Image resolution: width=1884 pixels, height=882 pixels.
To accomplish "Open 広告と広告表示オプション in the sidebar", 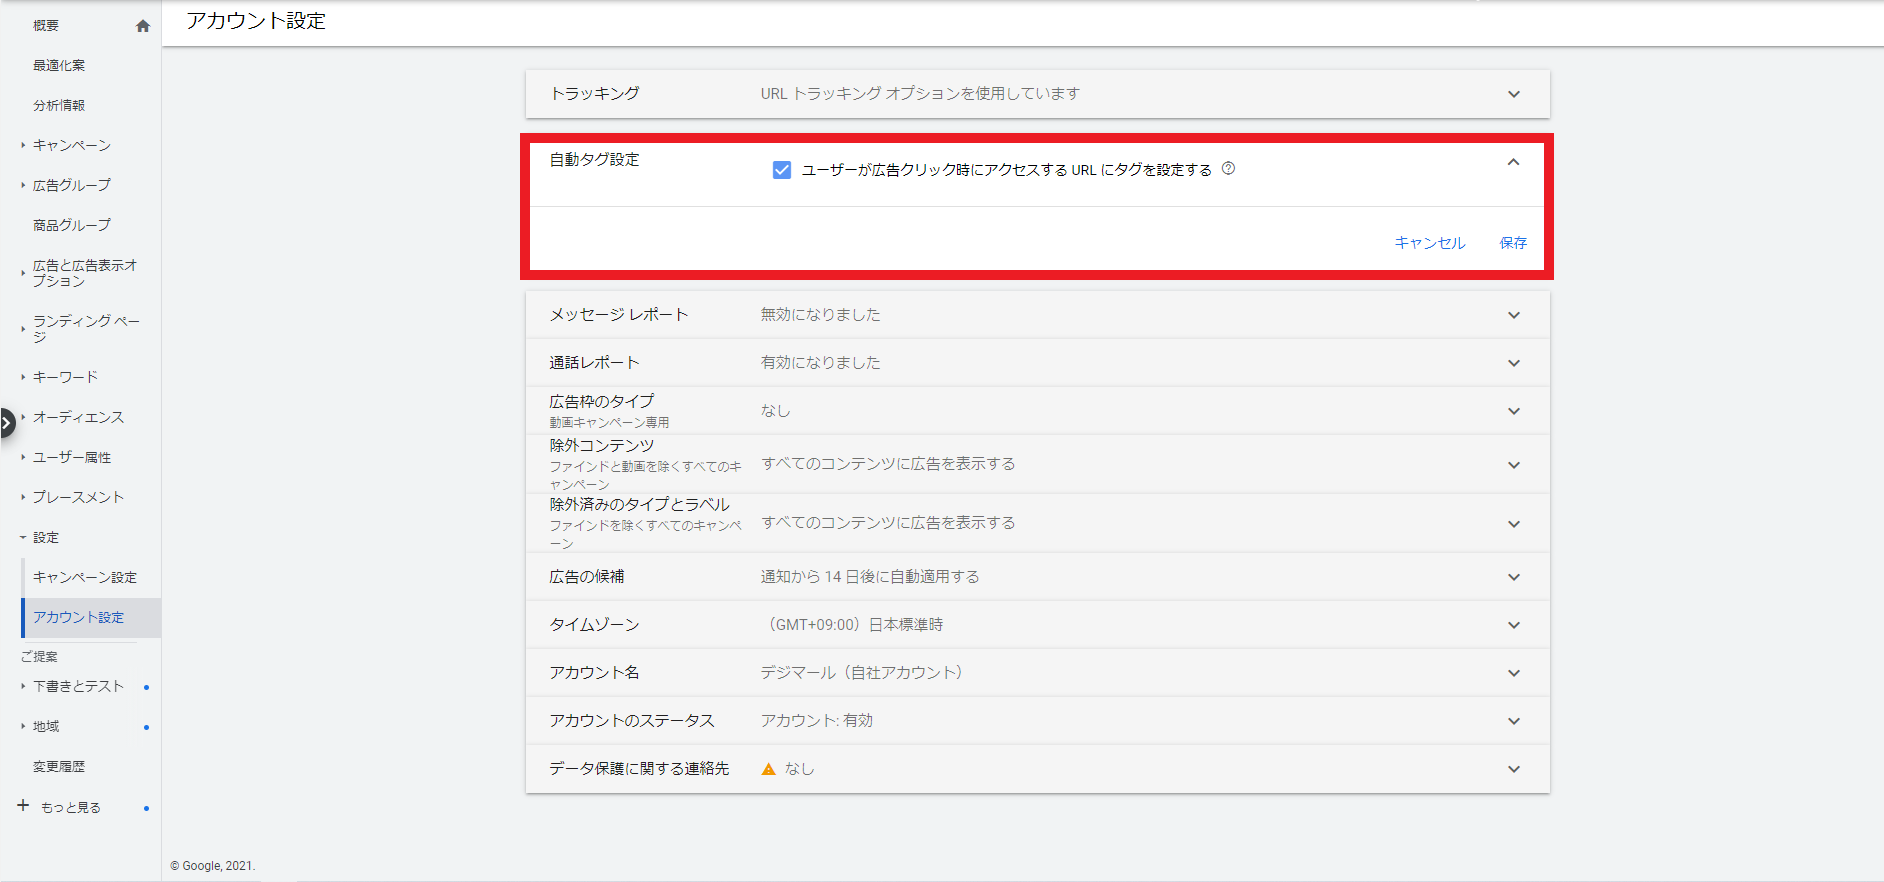I will click(85, 273).
